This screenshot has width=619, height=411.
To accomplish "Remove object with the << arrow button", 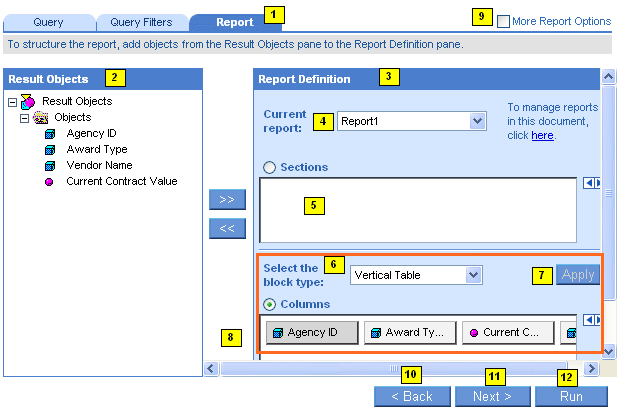I will (x=226, y=228).
